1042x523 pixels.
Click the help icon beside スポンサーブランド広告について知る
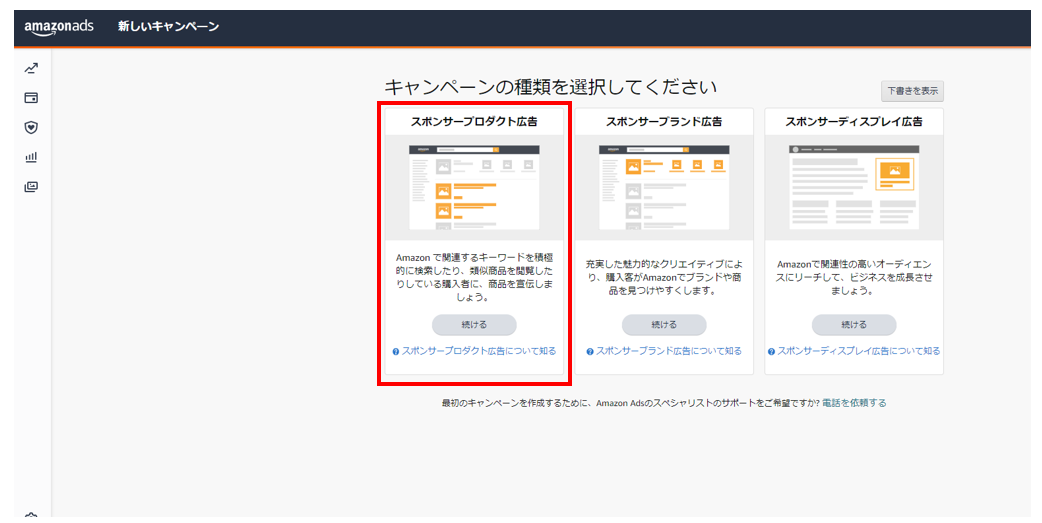pos(589,352)
